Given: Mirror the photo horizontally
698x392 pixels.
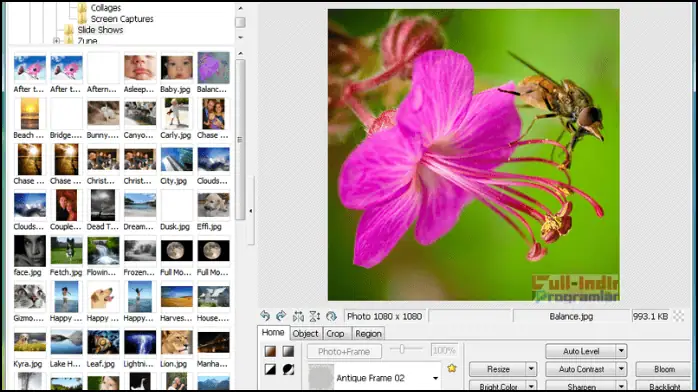Looking at the screenshot, I should point(298,316).
